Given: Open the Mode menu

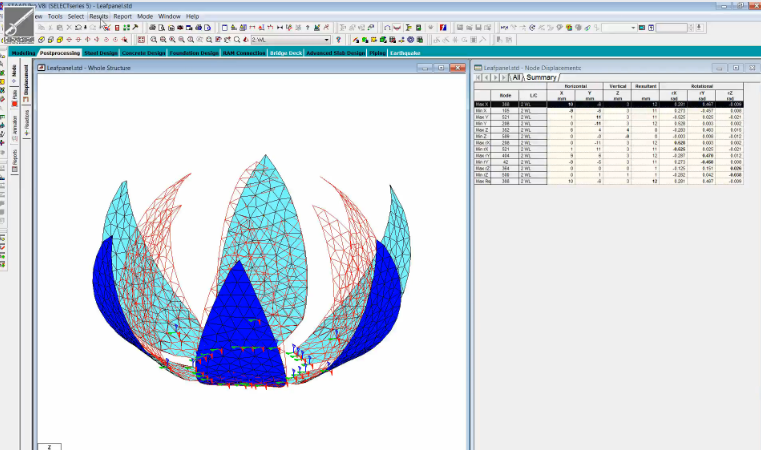Looking at the screenshot, I should coord(145,16).
